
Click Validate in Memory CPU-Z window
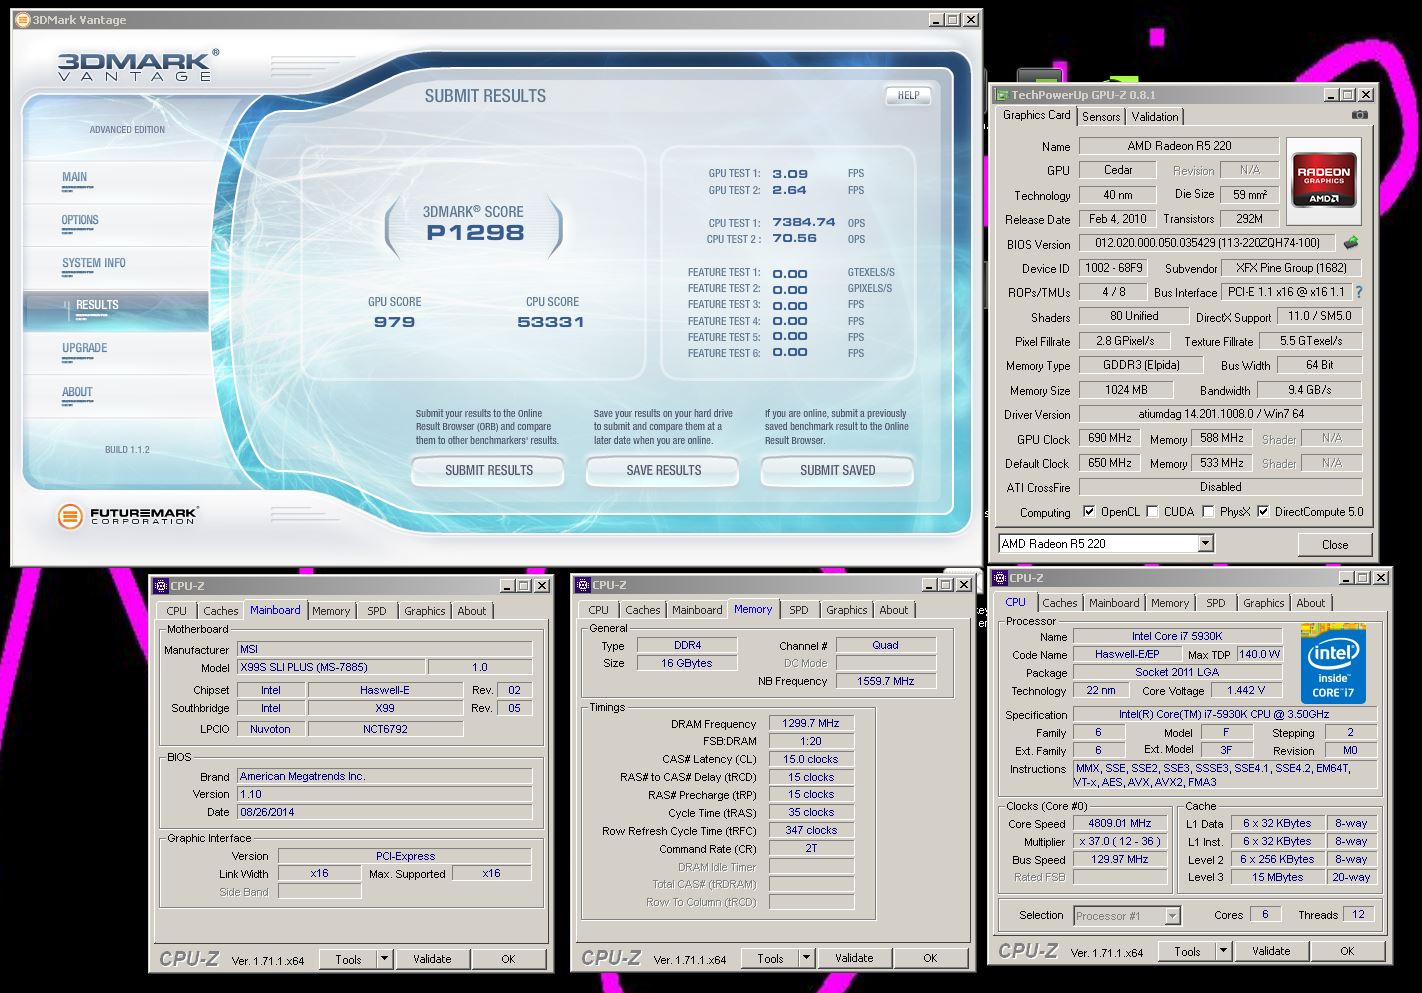pos(854,958)
